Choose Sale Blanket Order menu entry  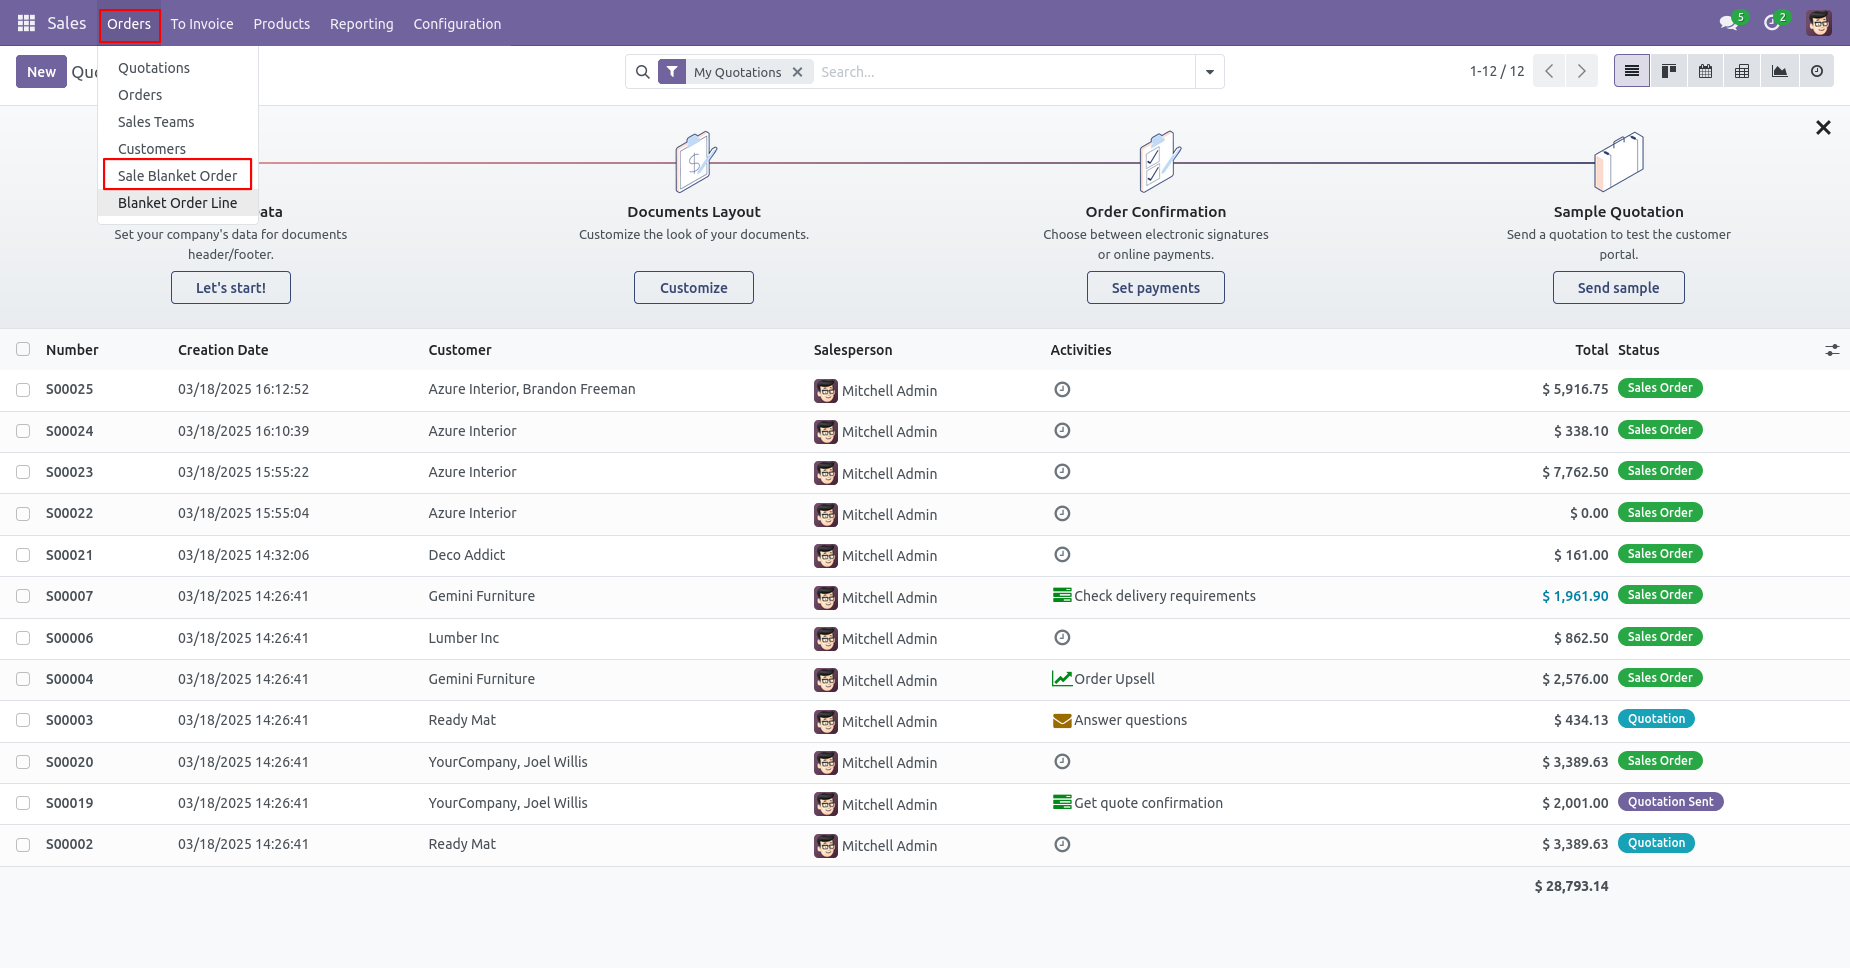178,175
